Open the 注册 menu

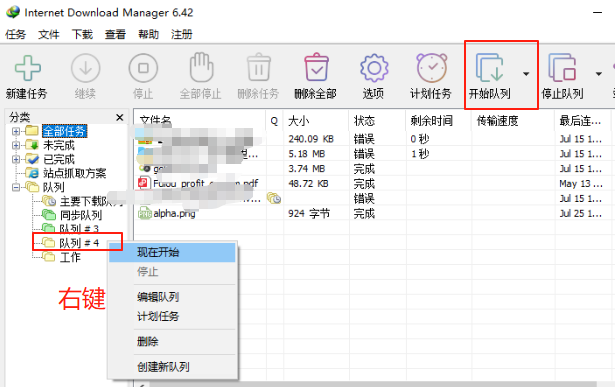tap(182, 35)
